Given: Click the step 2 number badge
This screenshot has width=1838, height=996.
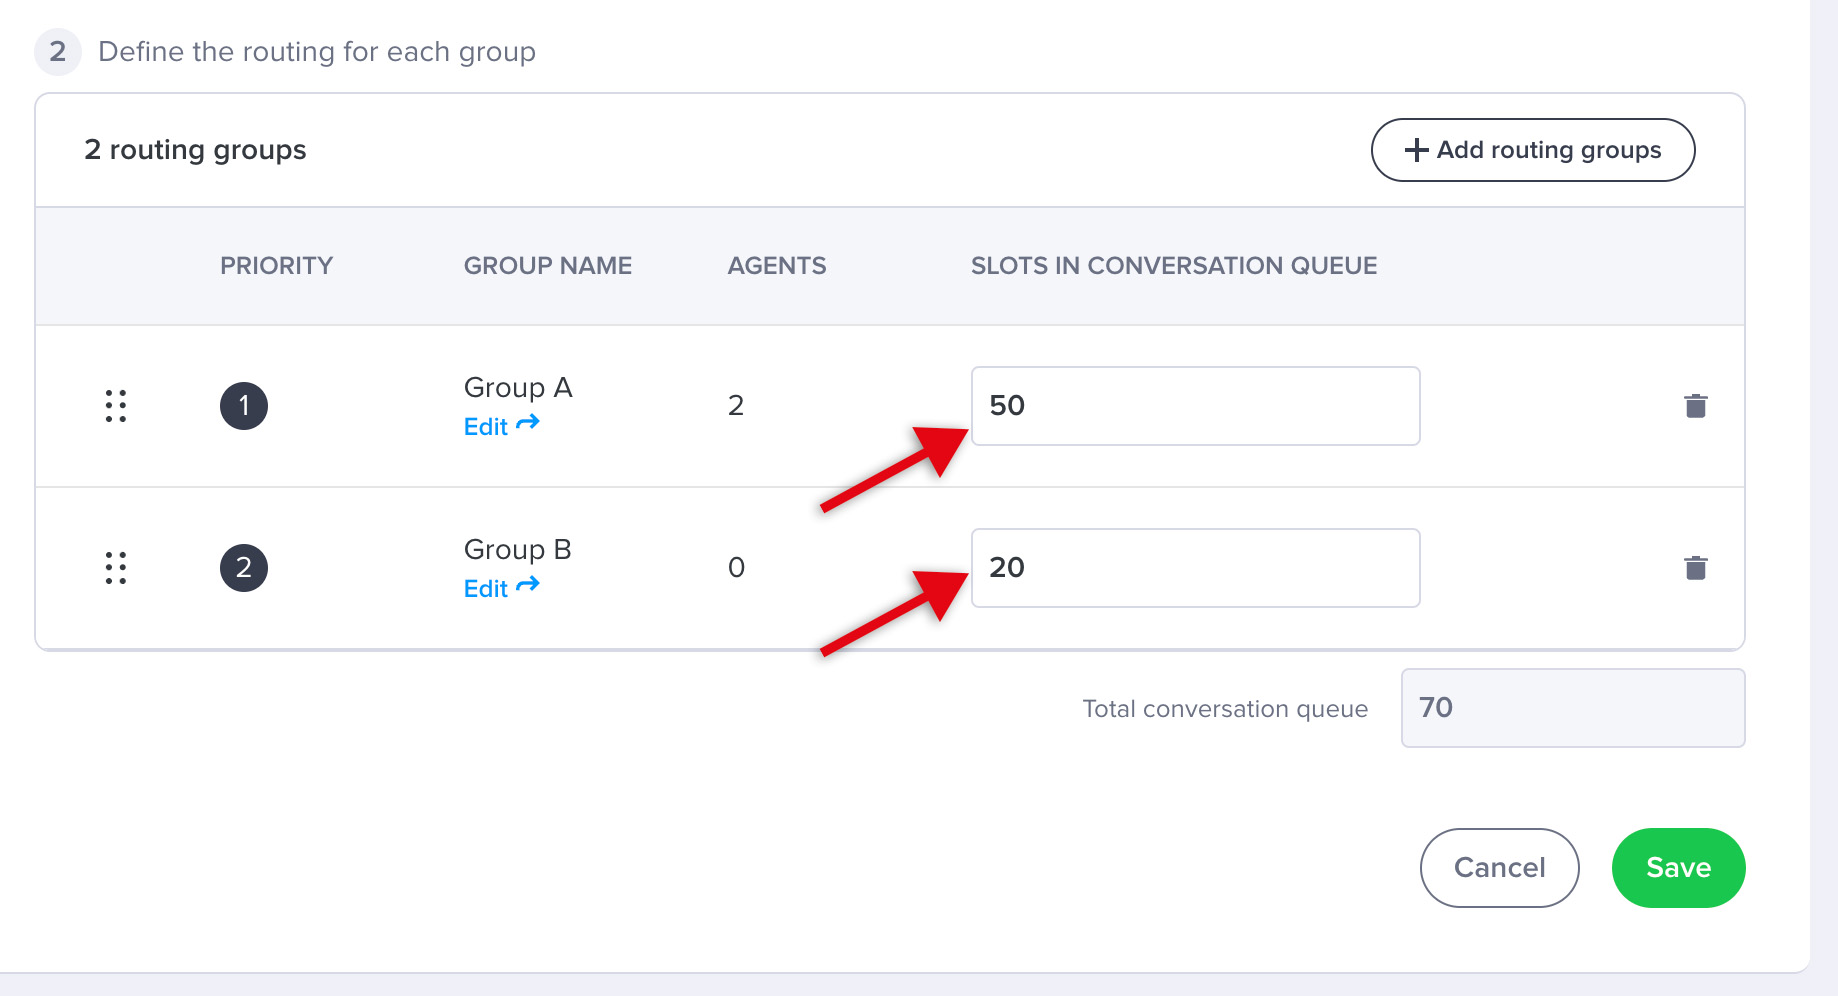Looking at the screenshot, I should [x=58, y=52].
